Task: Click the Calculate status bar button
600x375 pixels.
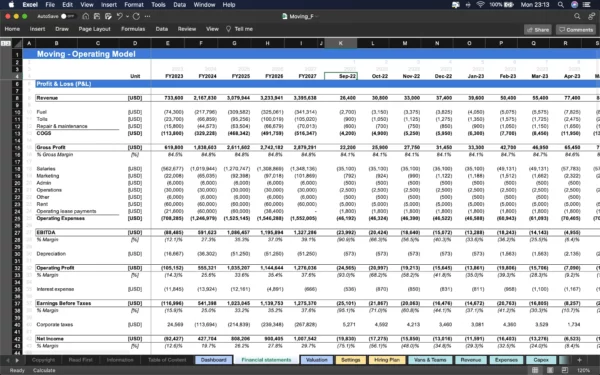Action: (x=44, y=370)
